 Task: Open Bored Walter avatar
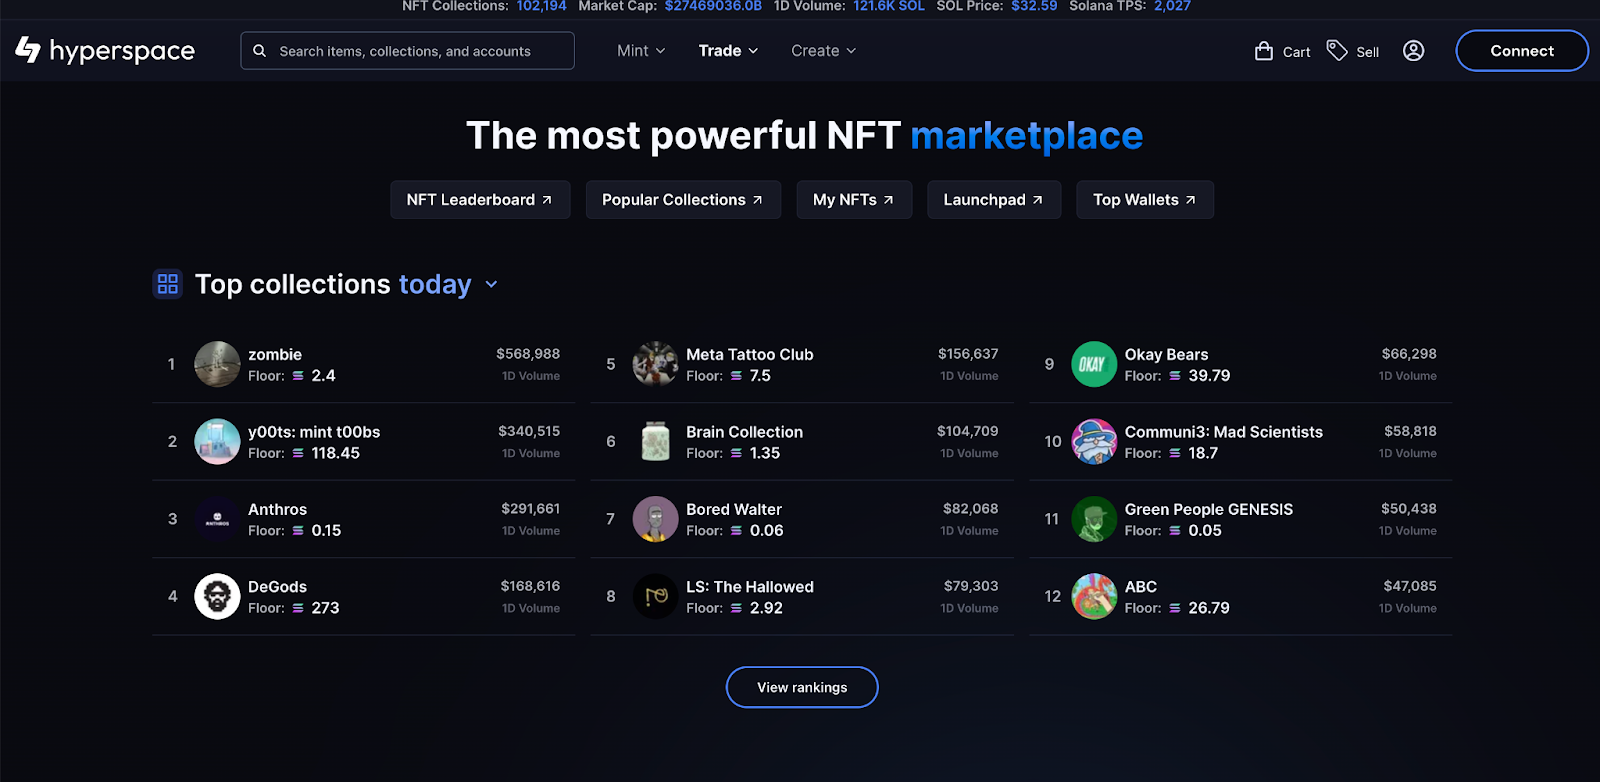click(x=656, y=519)
